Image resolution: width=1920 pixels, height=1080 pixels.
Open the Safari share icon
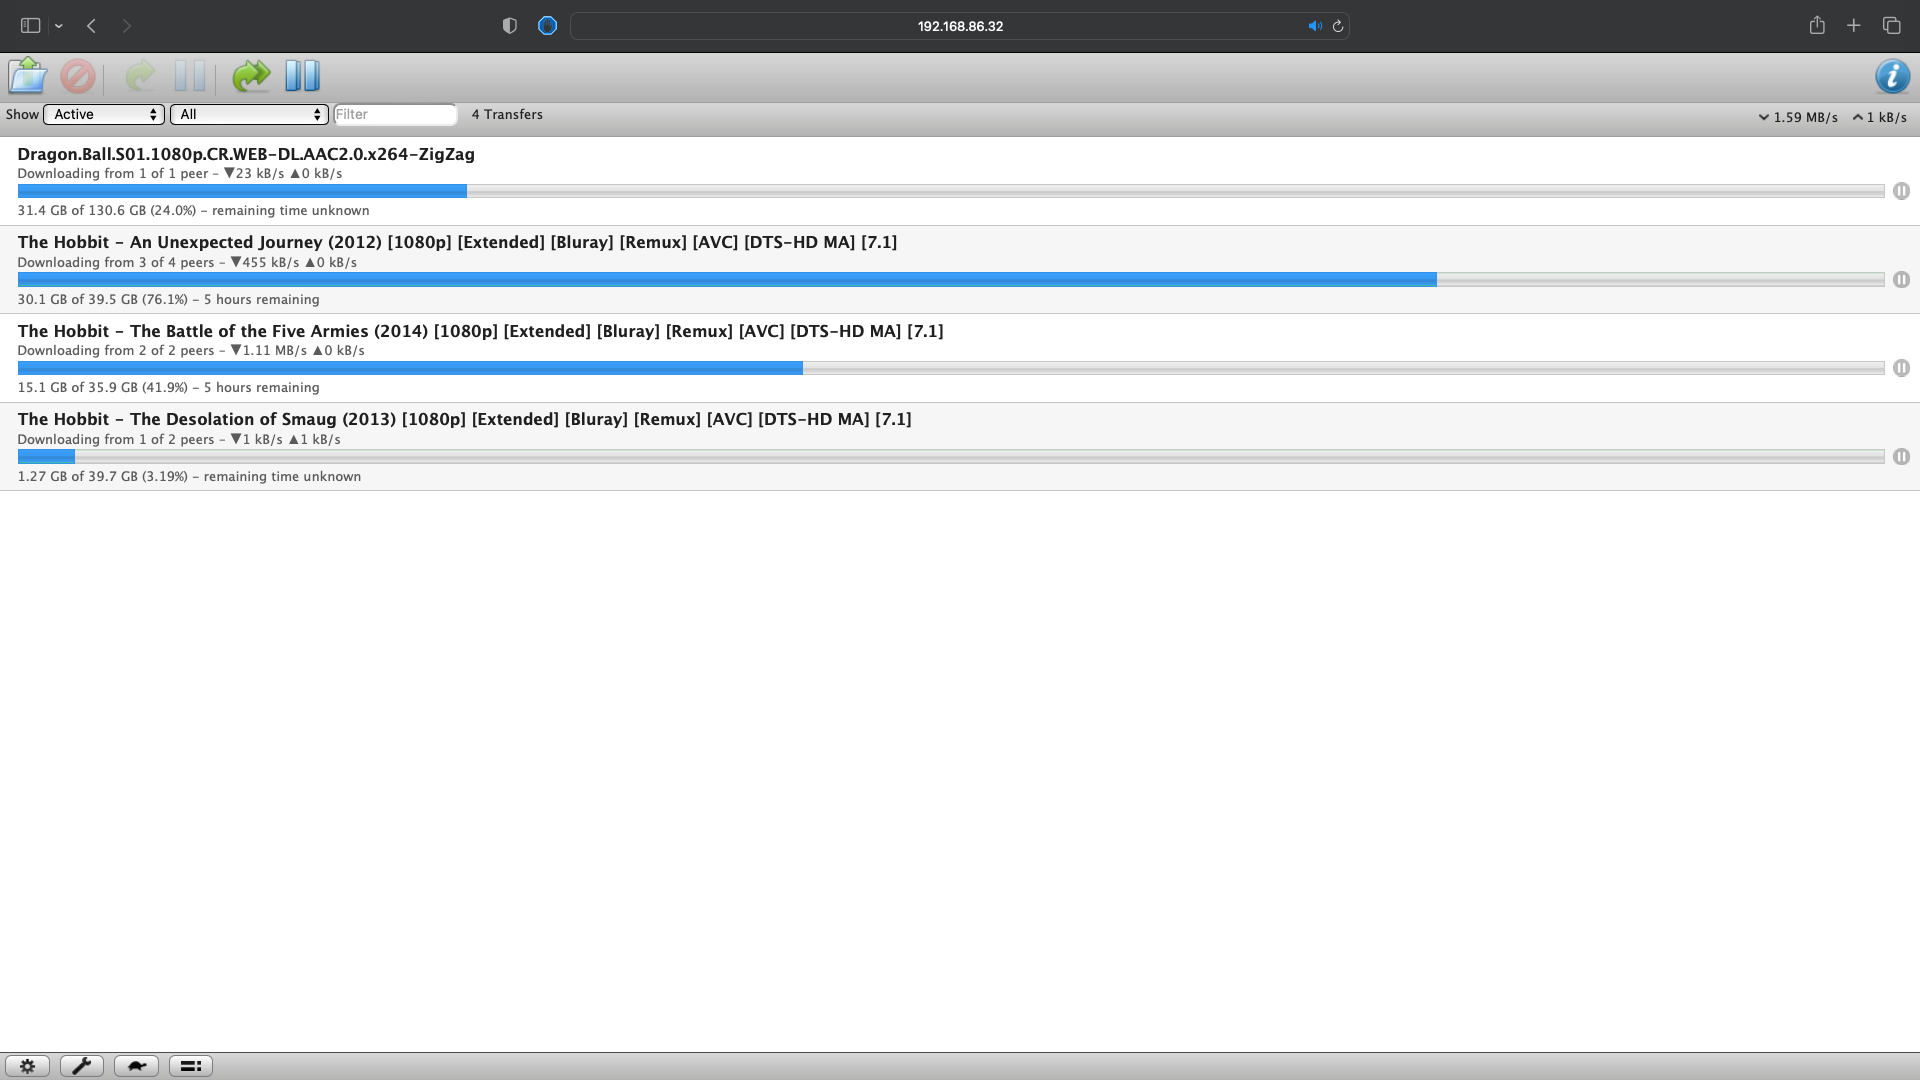(x=1817, y=26)
